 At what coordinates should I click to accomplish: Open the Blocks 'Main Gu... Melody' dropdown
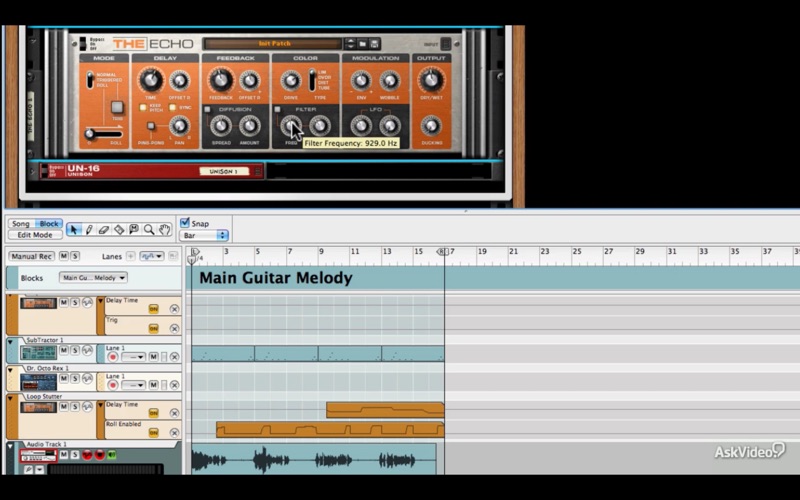coord(93,278)
